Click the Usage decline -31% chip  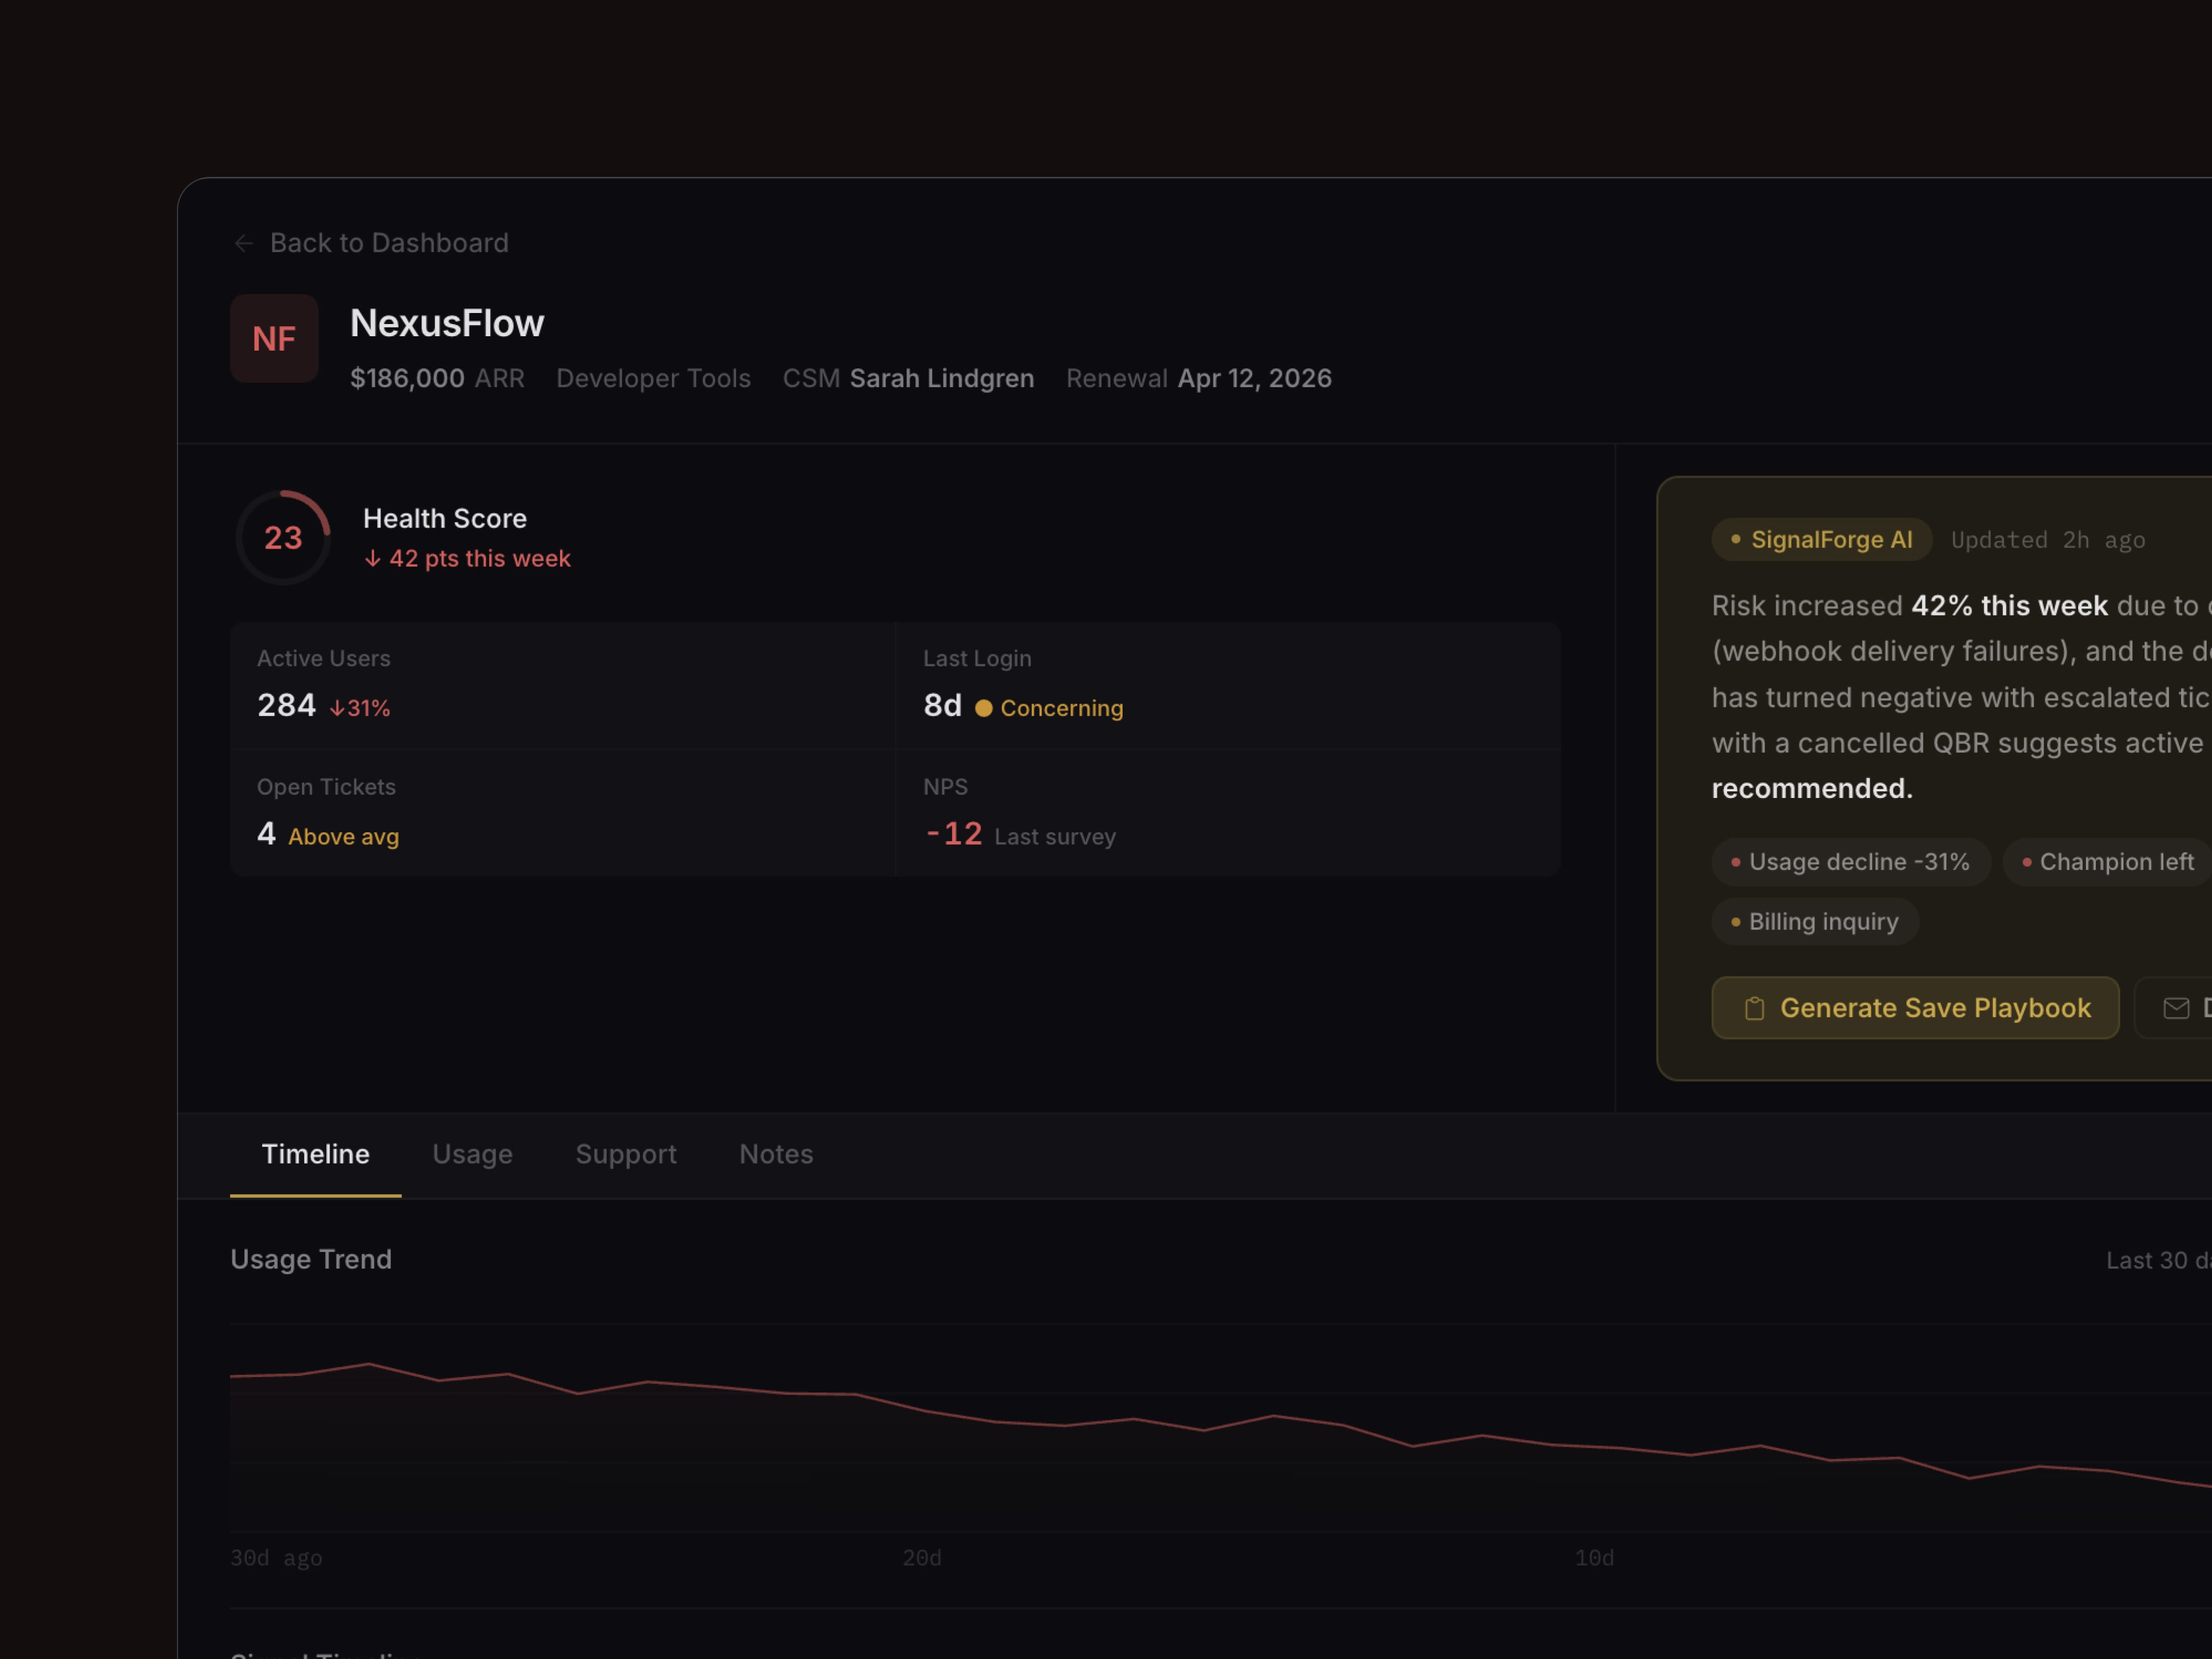(1850, 862)
